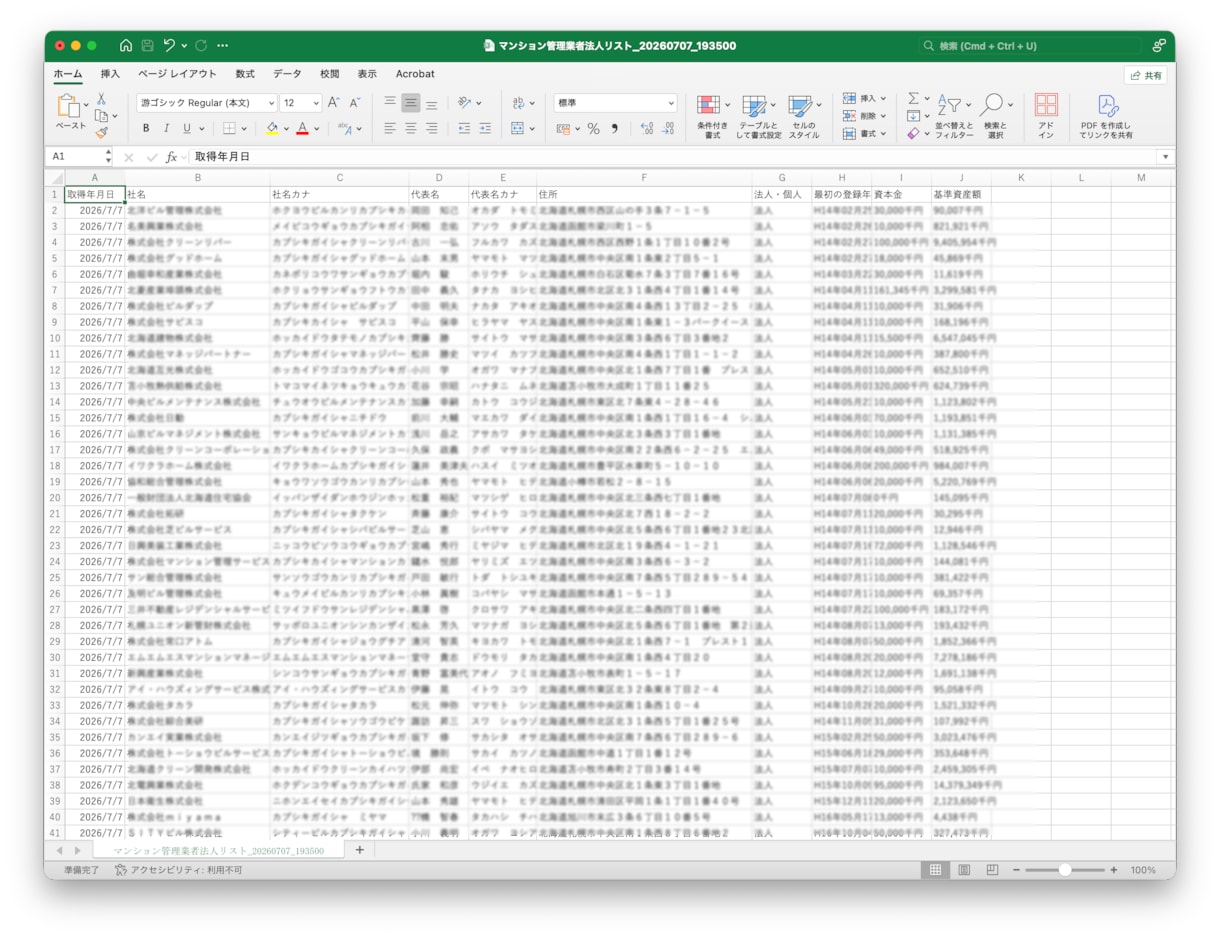Open the font name combo box
1220x938 pixels.
click(207, 103)
